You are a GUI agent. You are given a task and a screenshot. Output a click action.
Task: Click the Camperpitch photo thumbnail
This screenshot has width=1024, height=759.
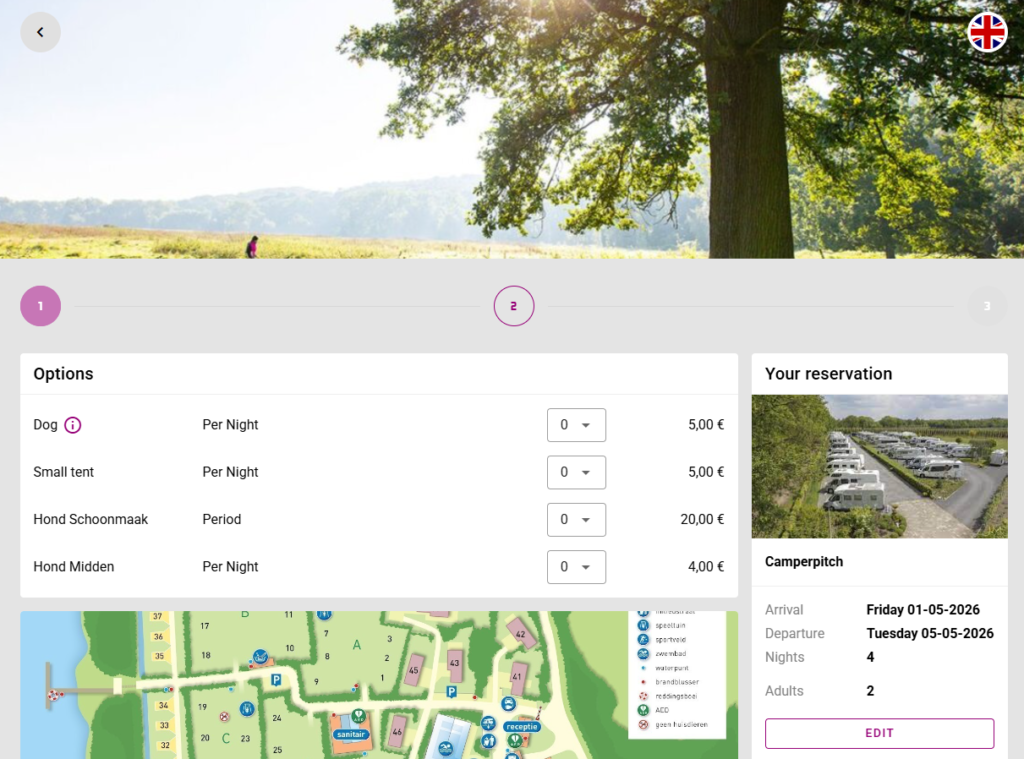(x=879, y=466)
